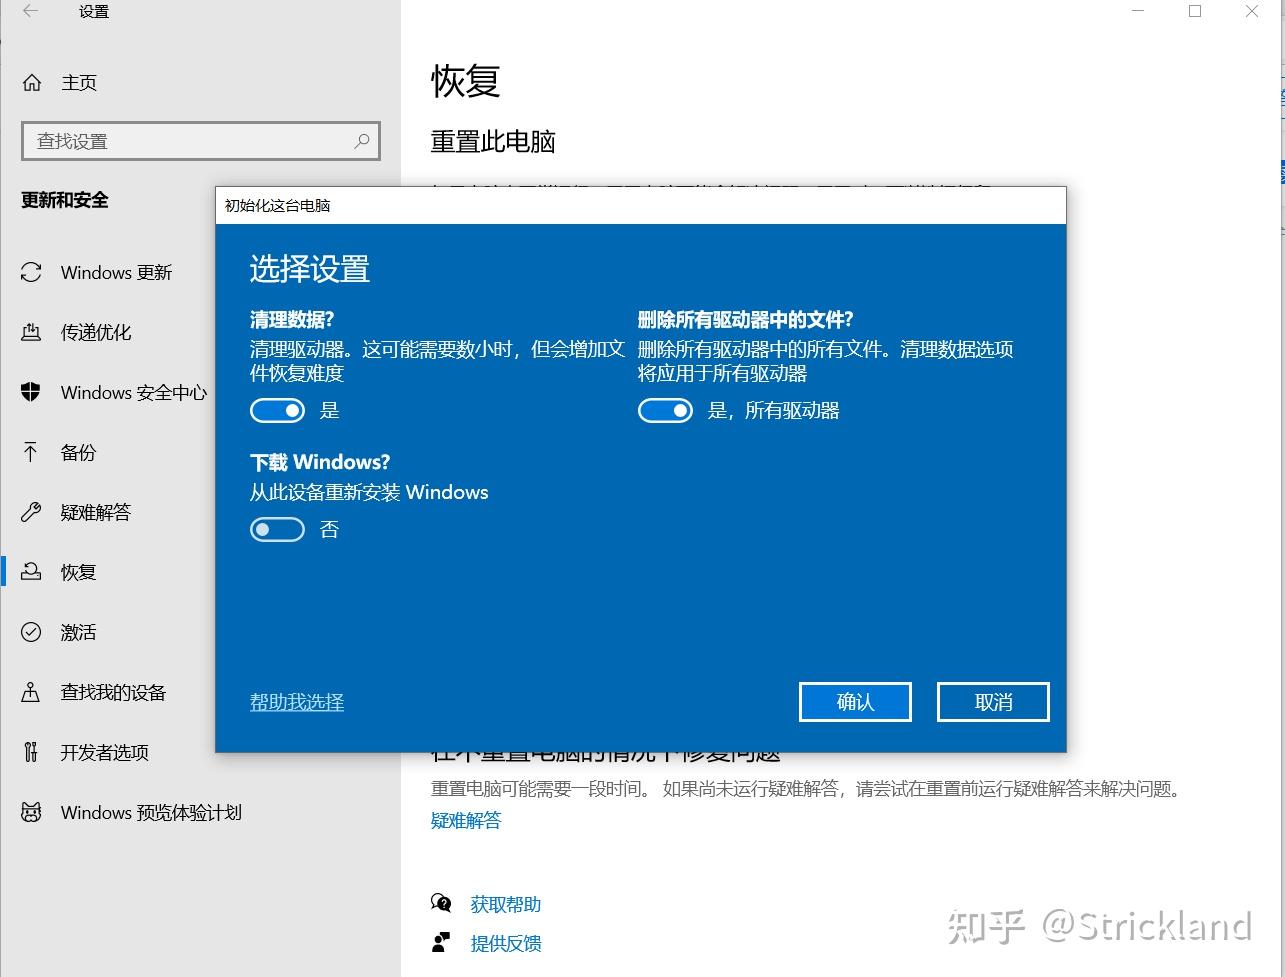
Task: Click the 清理数据? heading text
Action: point(292,320)
